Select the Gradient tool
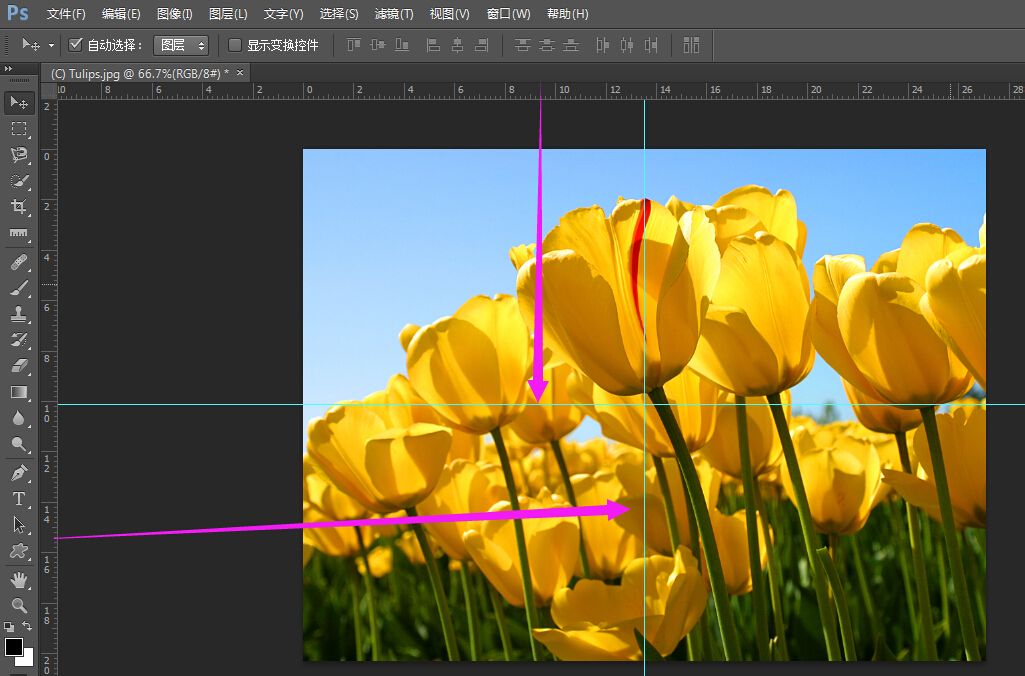The height and width of the screenshot is (676, 1025). [19, 392]
